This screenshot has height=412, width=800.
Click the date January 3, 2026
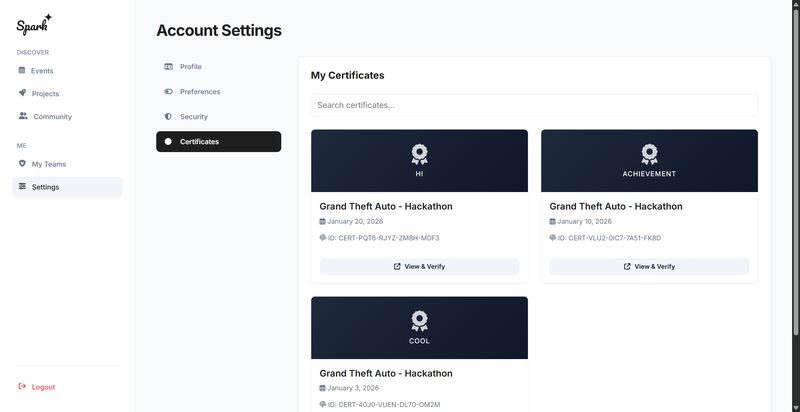(x=353, y=388)
